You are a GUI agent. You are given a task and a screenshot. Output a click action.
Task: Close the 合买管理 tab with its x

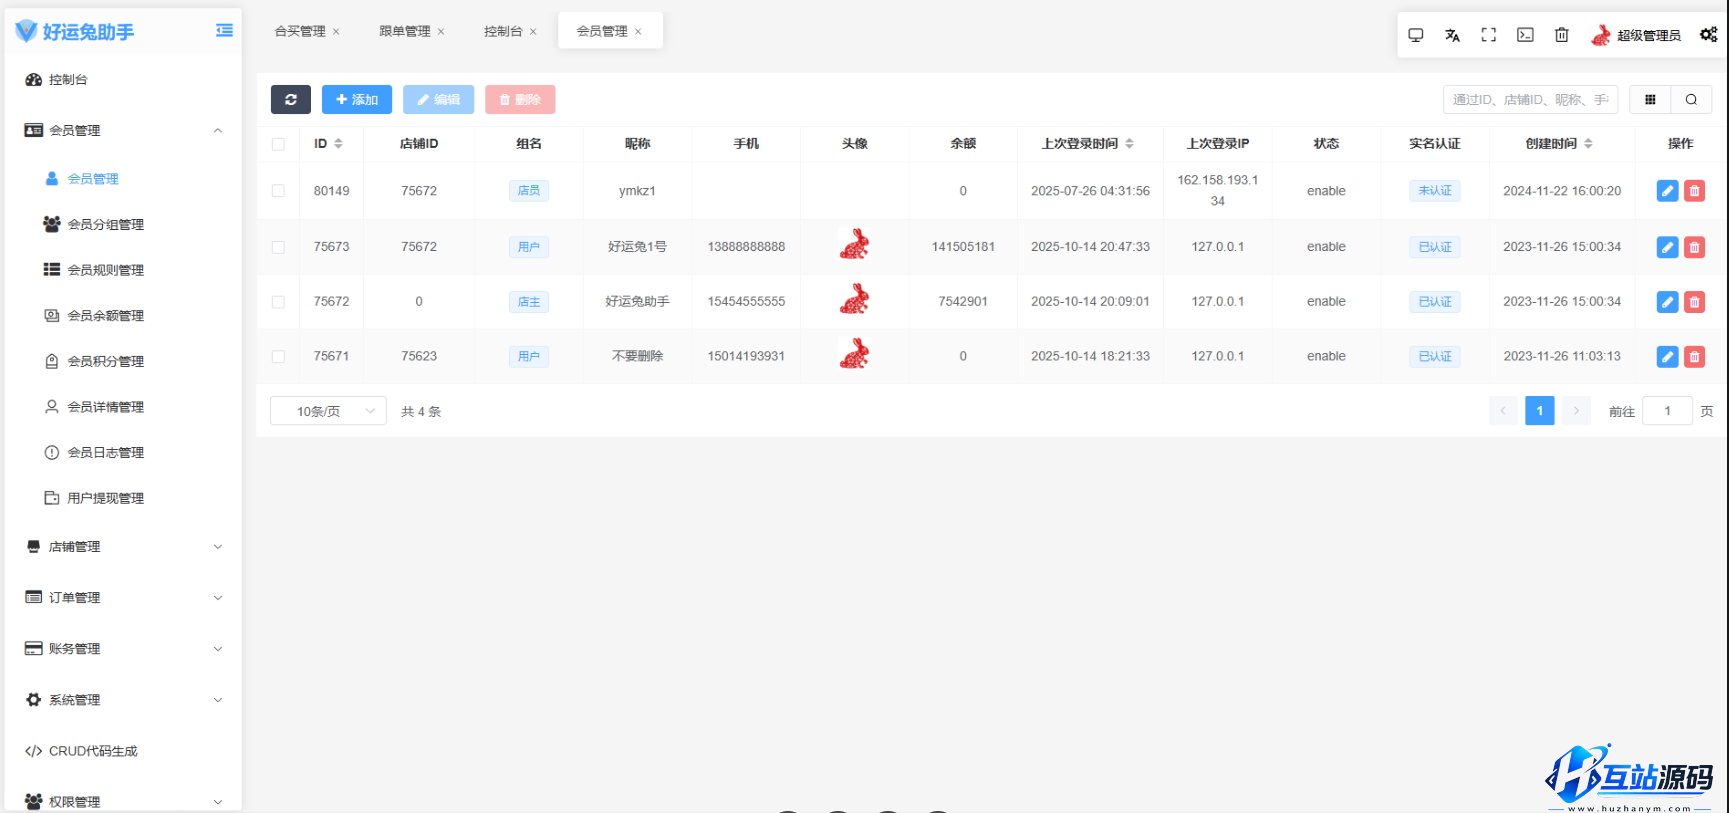point(336,32)
